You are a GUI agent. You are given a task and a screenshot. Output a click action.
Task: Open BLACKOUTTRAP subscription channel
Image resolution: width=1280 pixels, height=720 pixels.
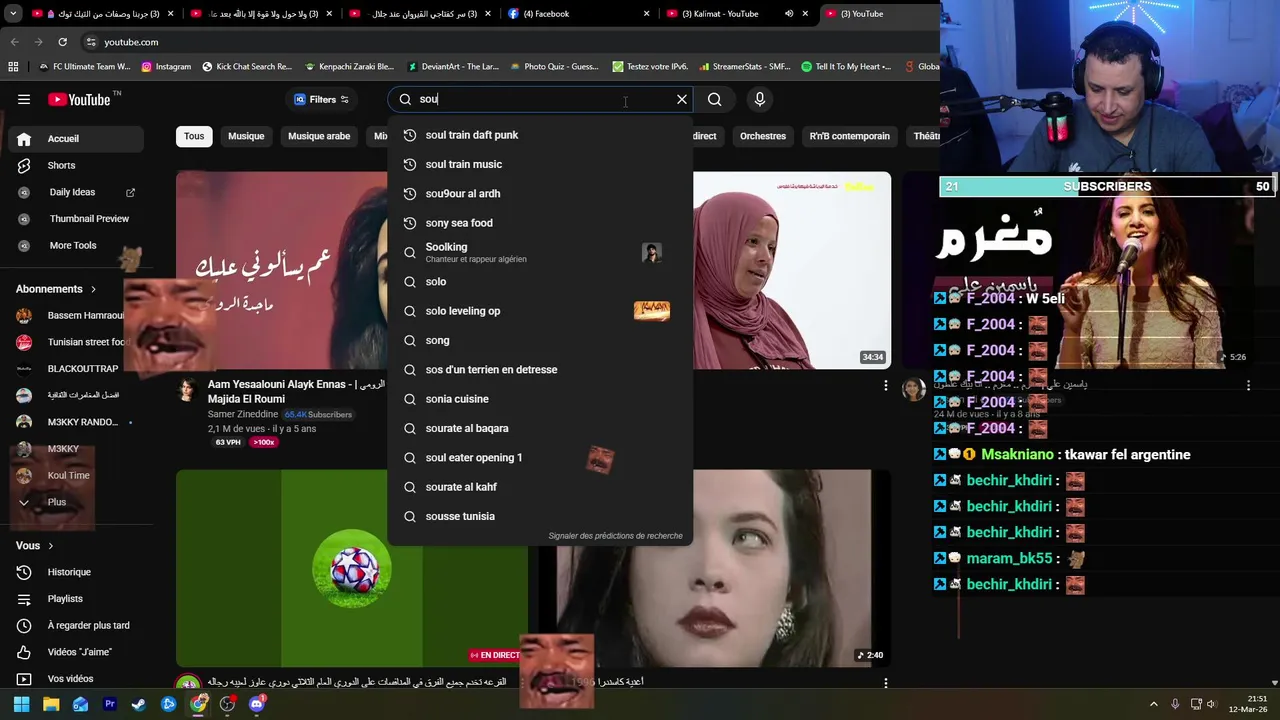(77, 369)
